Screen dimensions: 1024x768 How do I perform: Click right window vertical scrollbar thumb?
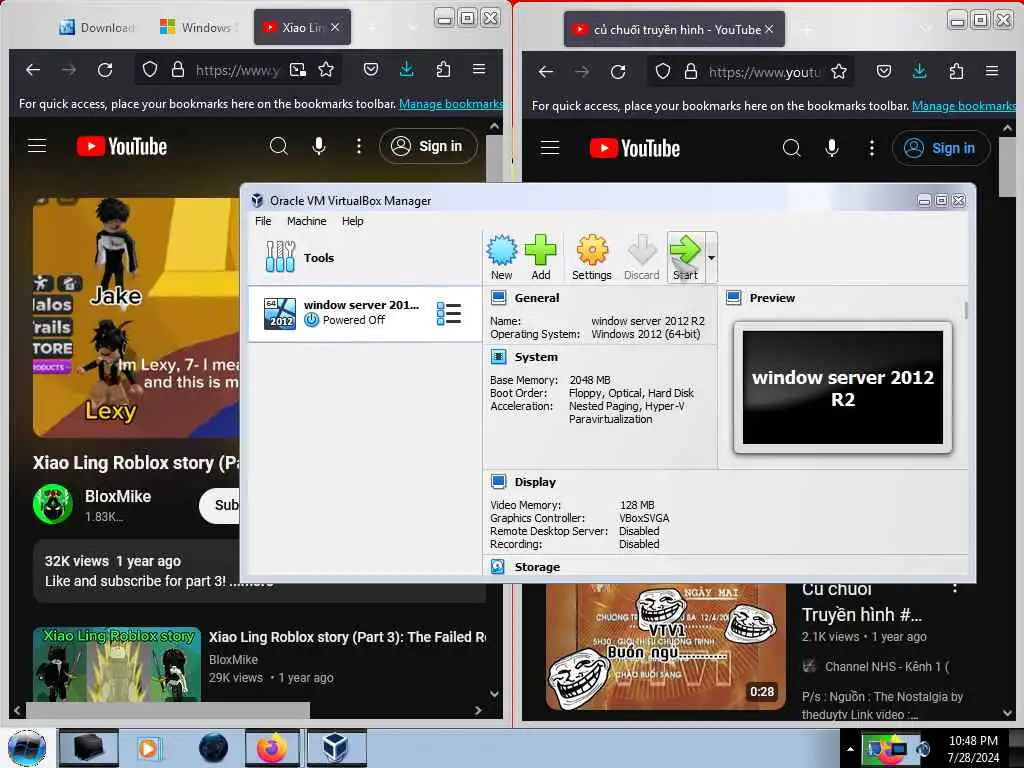coord(1007,166)
